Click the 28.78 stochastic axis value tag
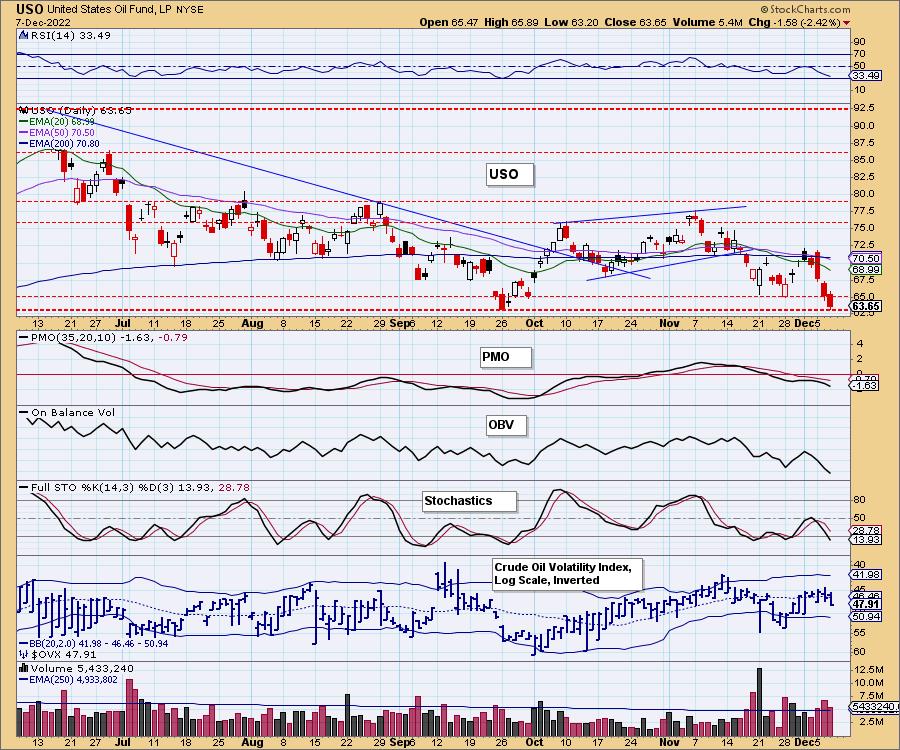Viewport: 900px width, 750px height. click(x=866, y=530)
